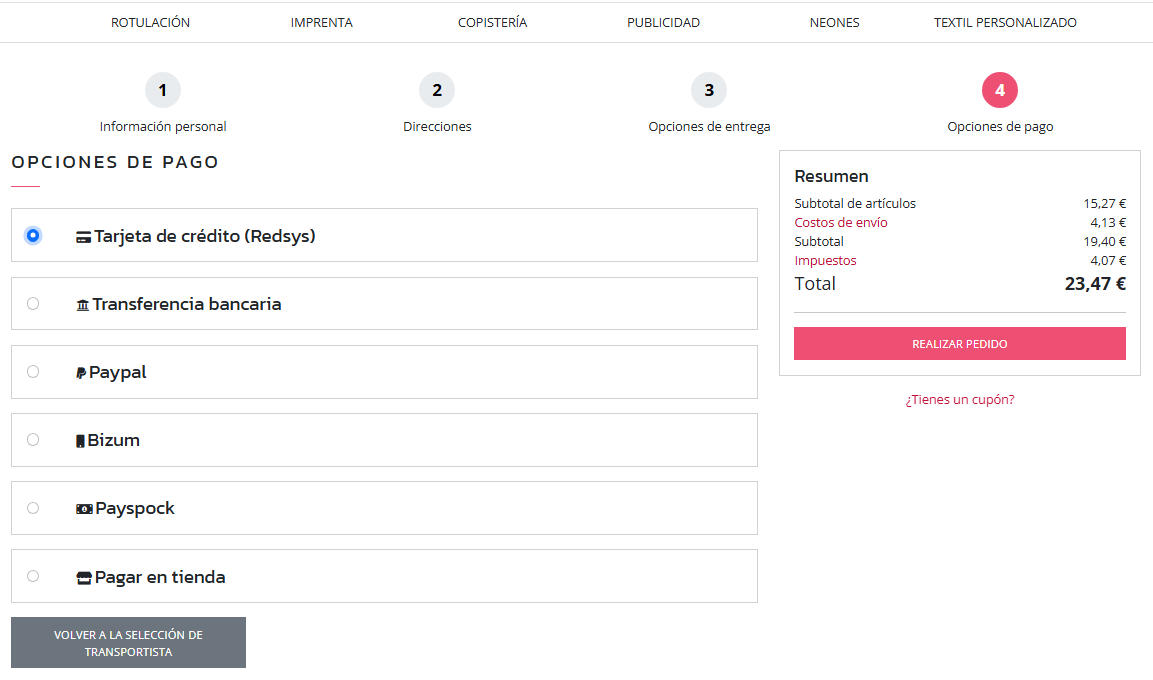
Task: Click Volver a la selección de transportista
Action: (128, 643)
